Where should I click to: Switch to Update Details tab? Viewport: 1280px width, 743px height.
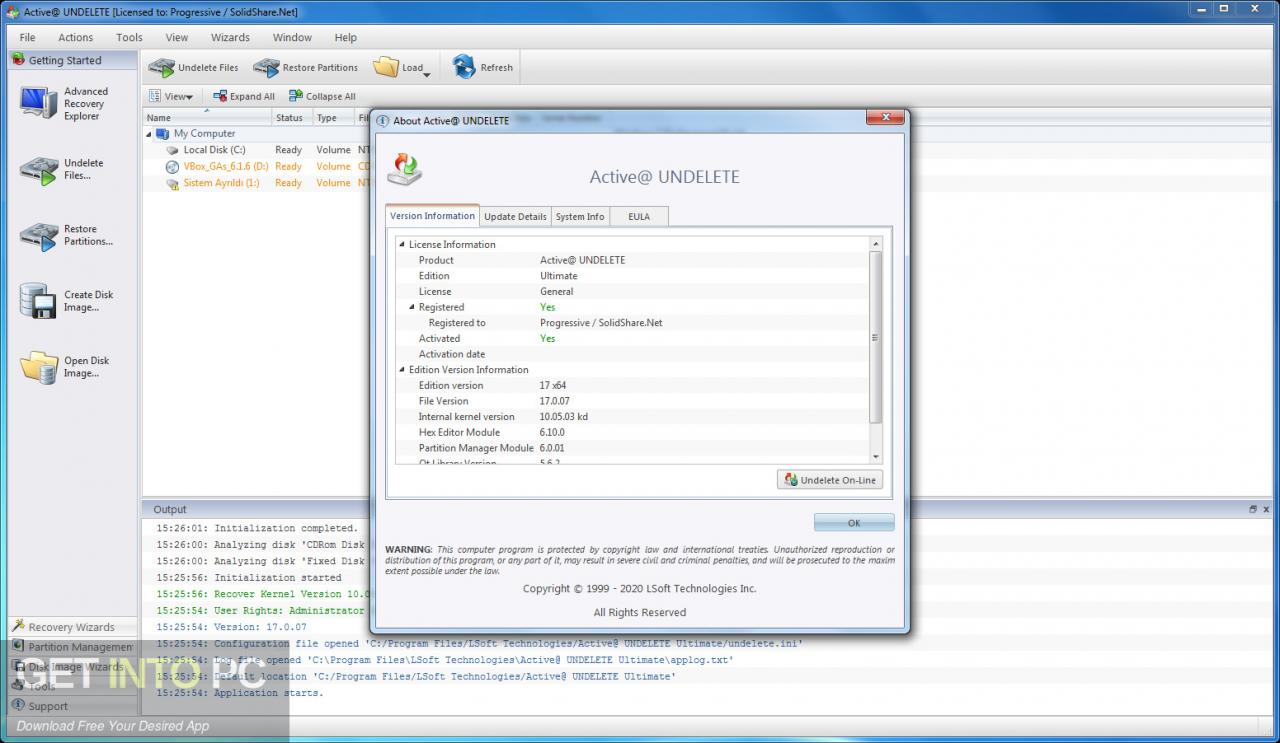coord(516,216)
